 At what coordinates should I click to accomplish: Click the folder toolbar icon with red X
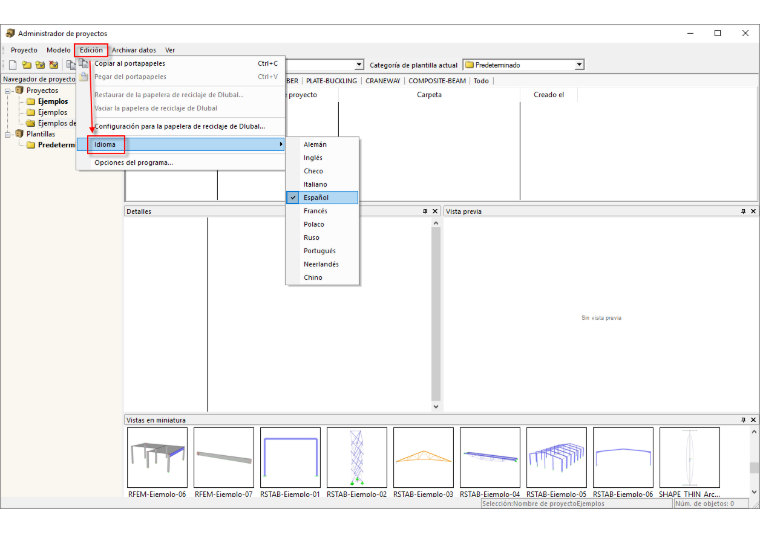point(54,65)
